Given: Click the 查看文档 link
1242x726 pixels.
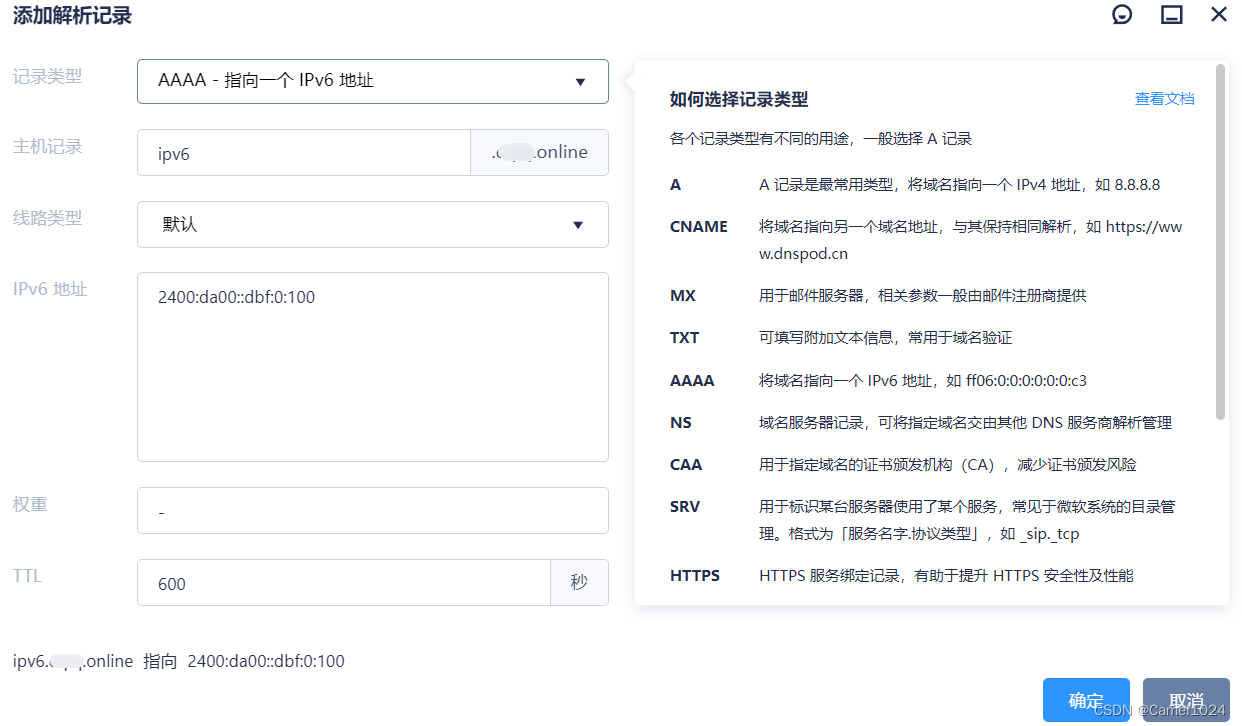Looking at the screenshot, I should click(x=1164, y=99).
